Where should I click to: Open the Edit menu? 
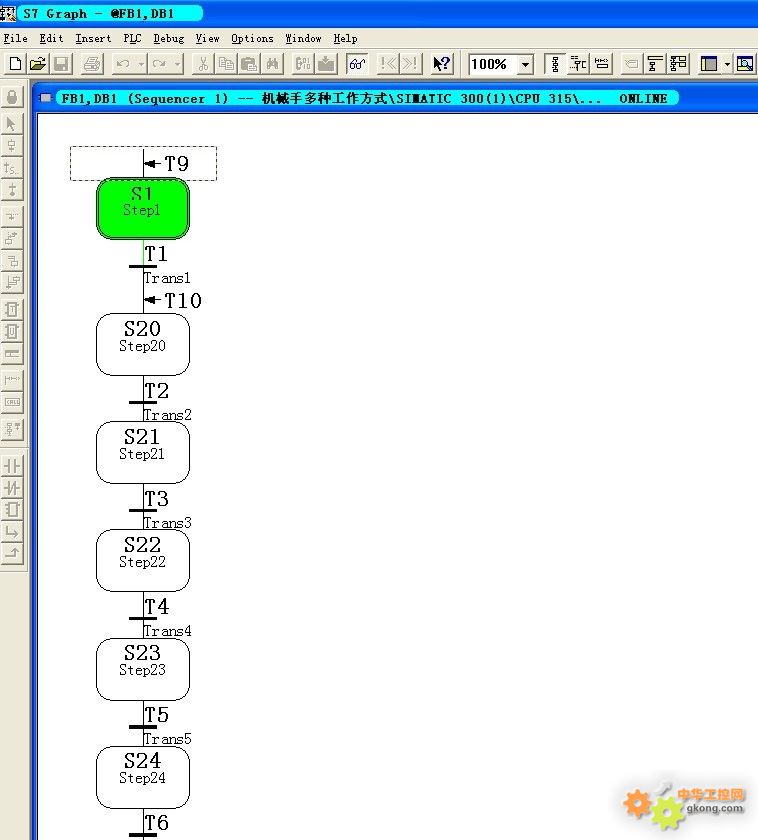point(51,39)
